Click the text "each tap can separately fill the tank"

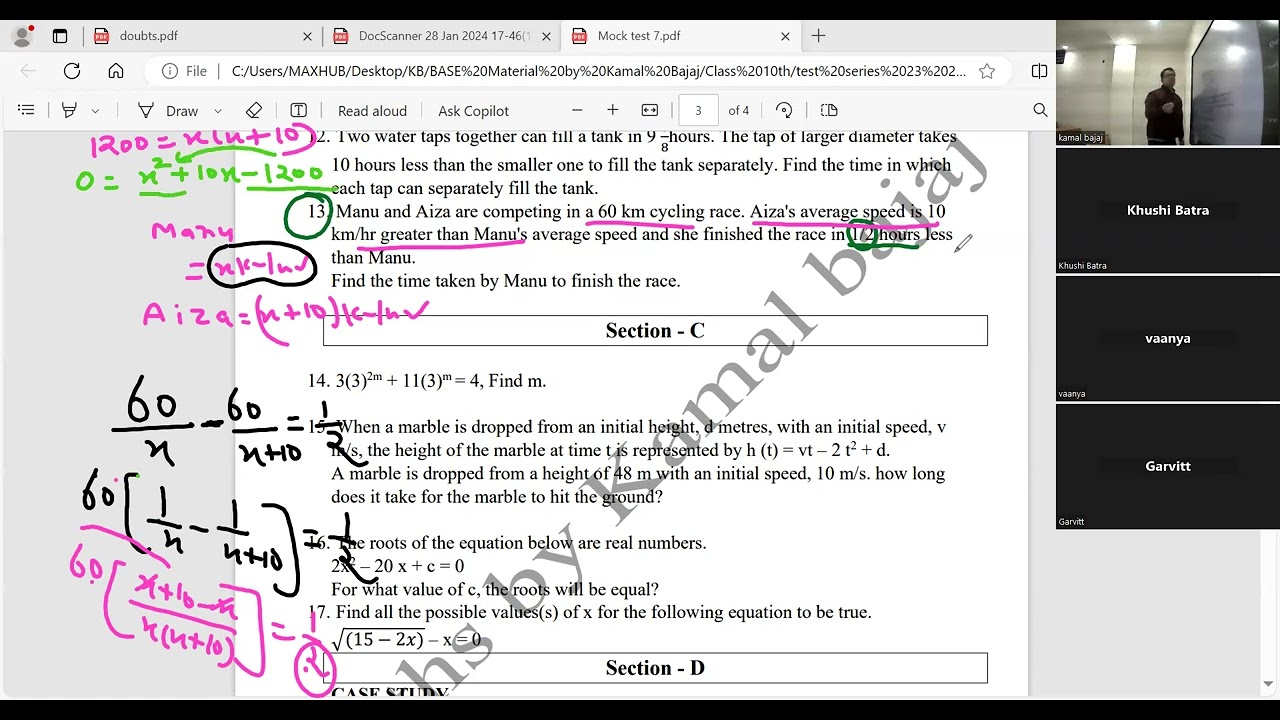[463, 188]
